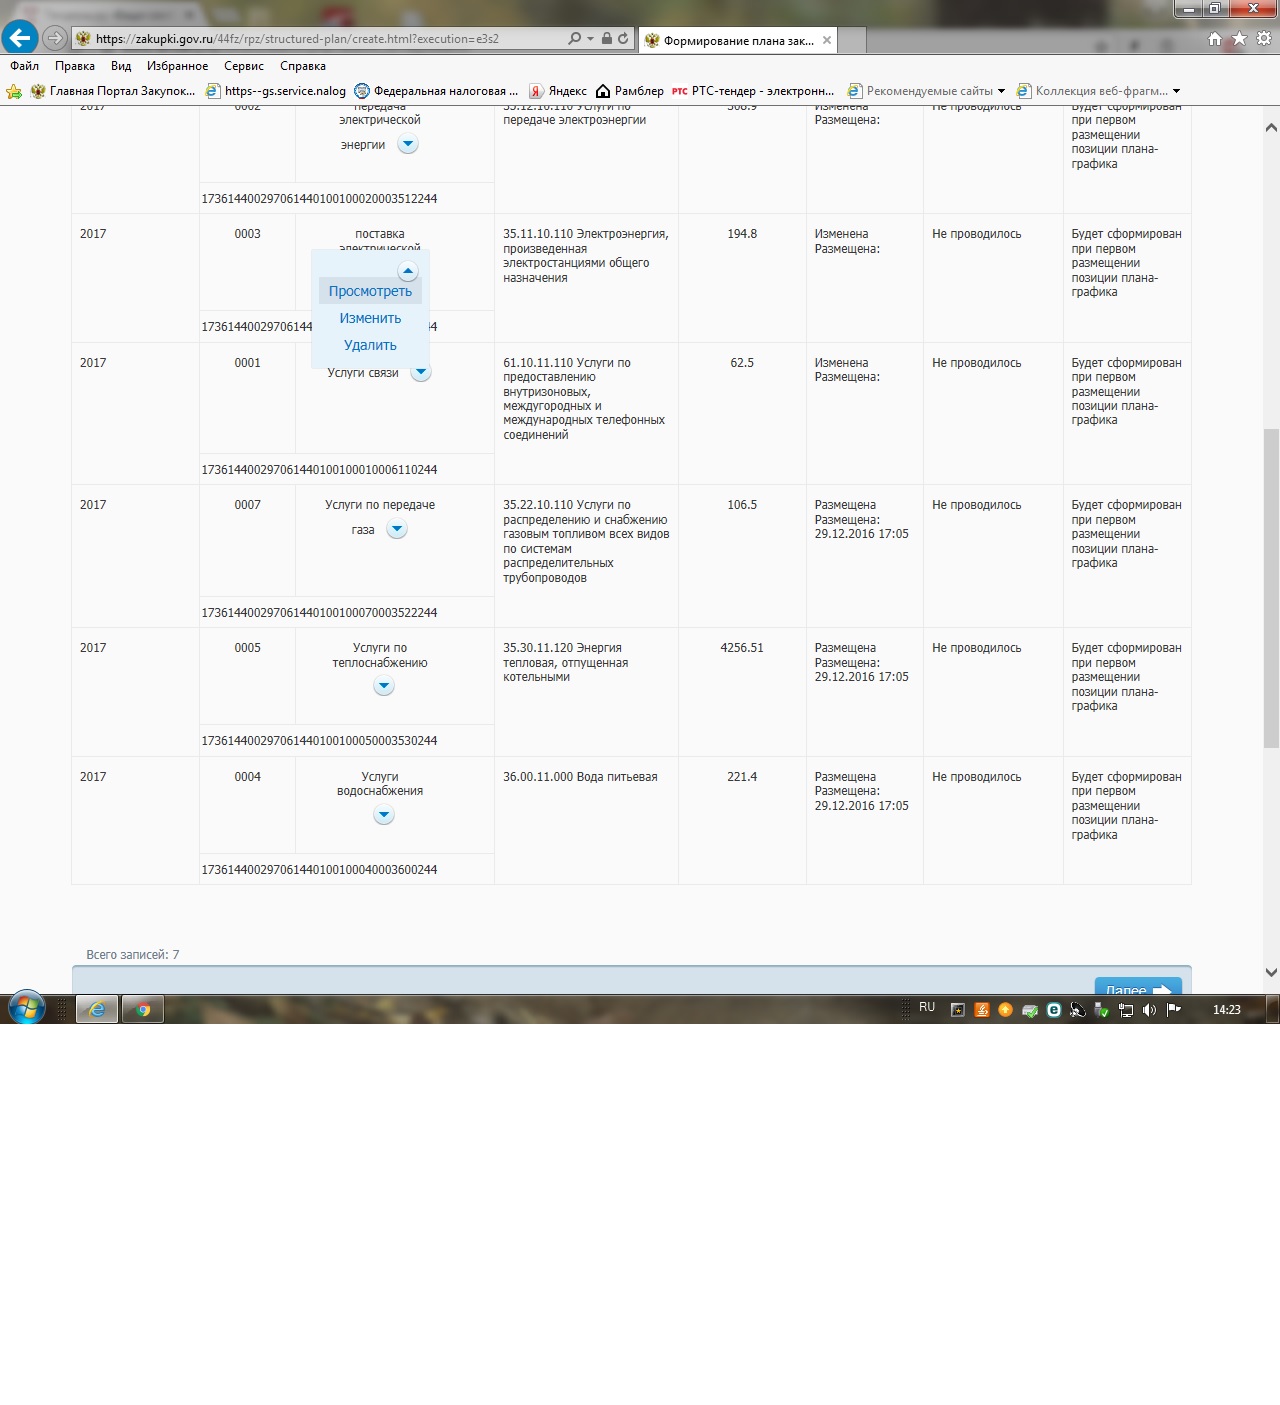This screenshot has height=1405, width=1280.
Task: Expand actions for Услуги по теплоснабжению
Action: (x=383, y=686)
